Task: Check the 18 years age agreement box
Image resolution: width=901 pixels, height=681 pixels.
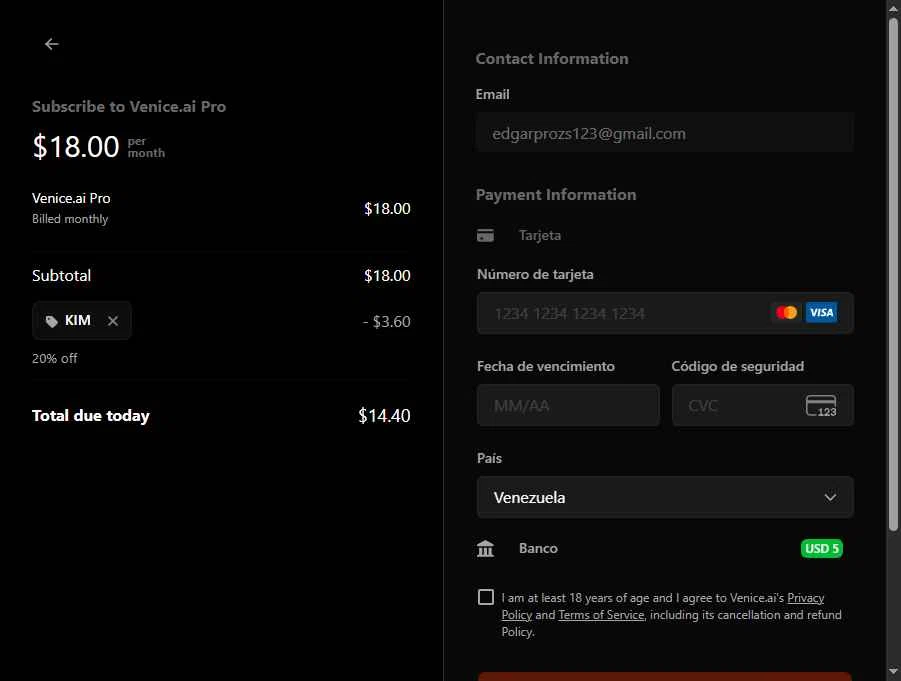Action: click(486, 597)
